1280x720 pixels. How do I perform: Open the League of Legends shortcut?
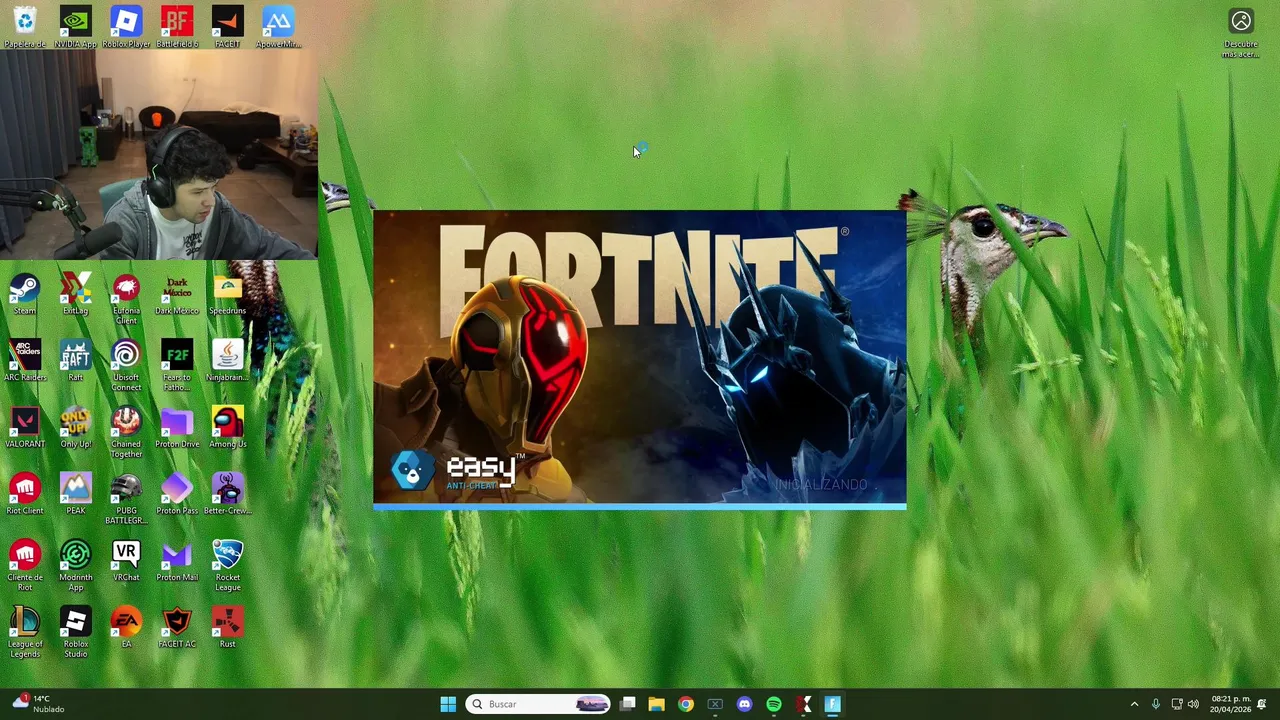click(x=25, y=633)
